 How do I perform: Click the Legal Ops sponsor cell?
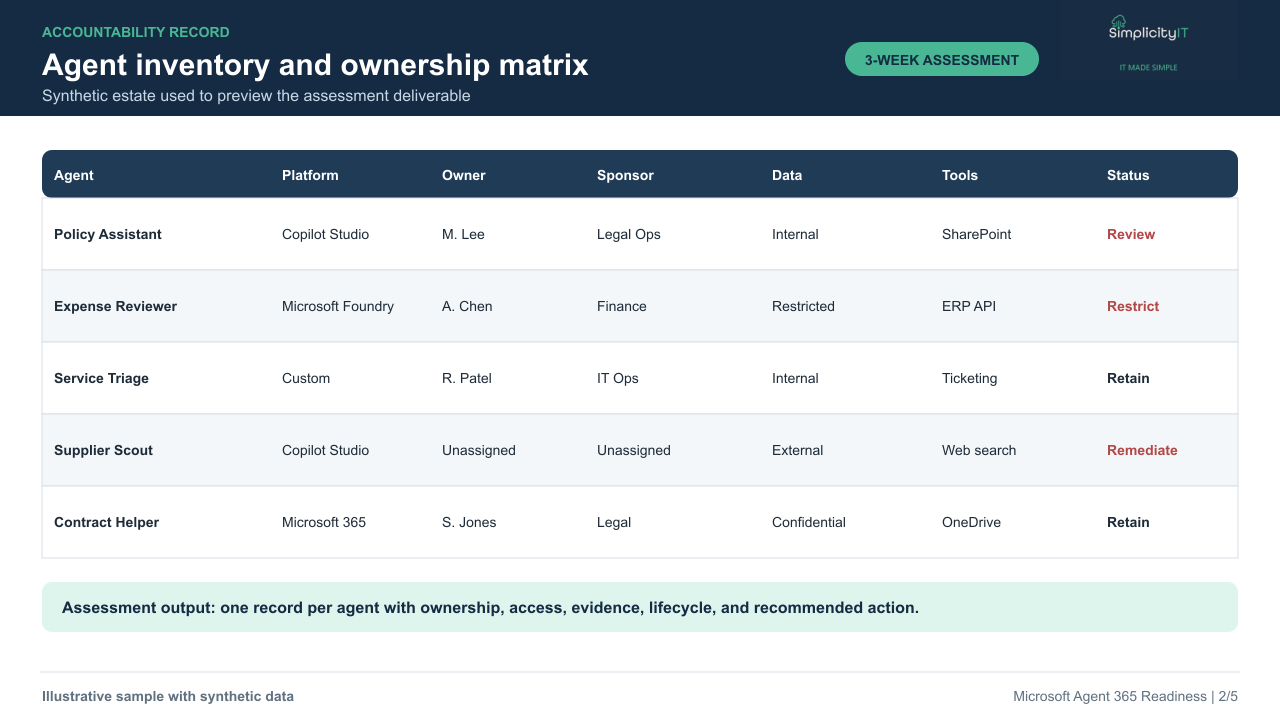coord(629,234)
